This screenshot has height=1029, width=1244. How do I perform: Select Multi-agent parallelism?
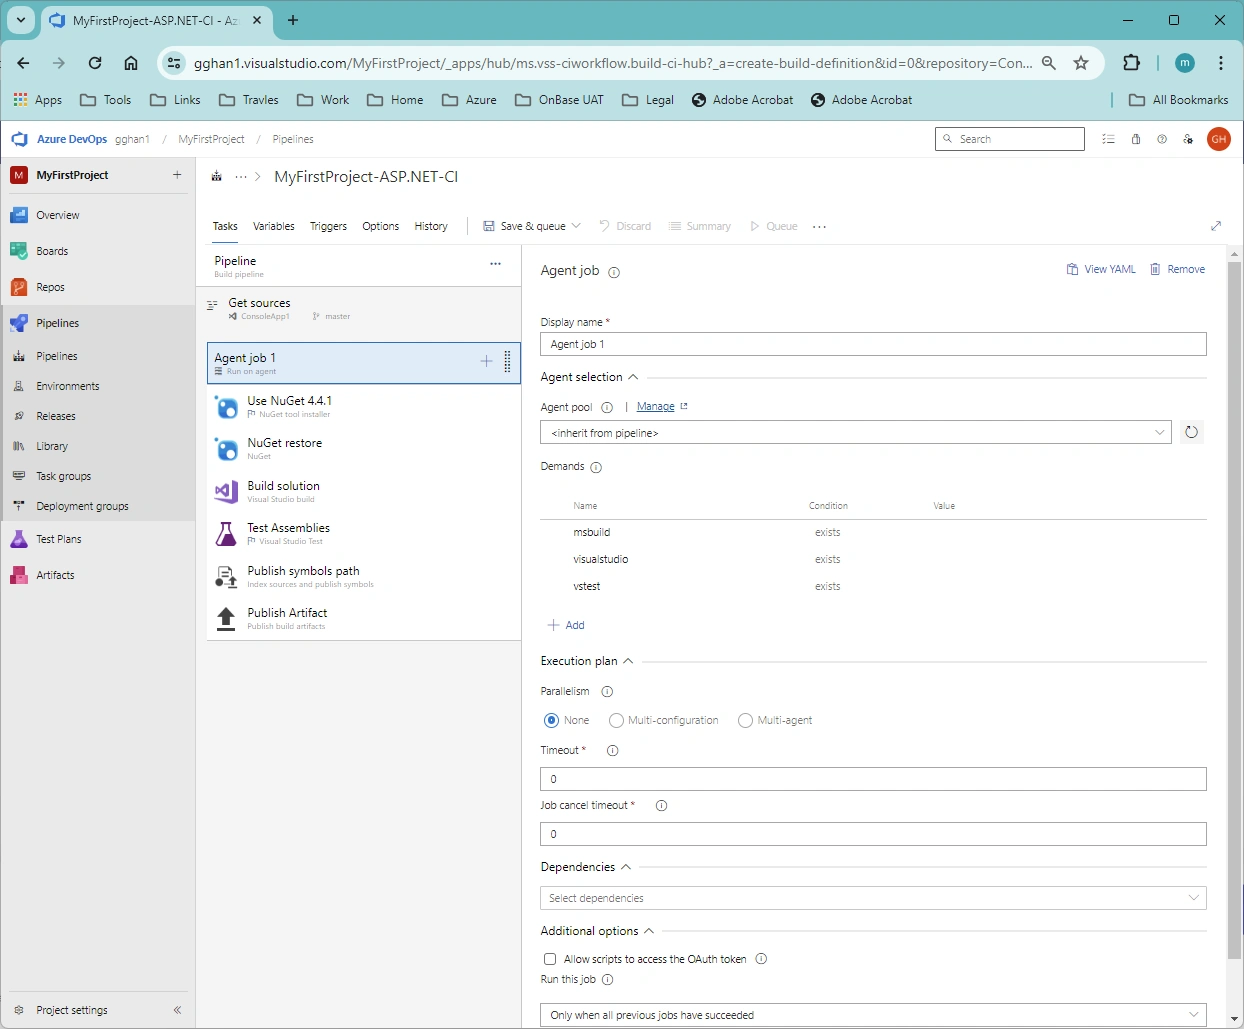coord(745,720)
